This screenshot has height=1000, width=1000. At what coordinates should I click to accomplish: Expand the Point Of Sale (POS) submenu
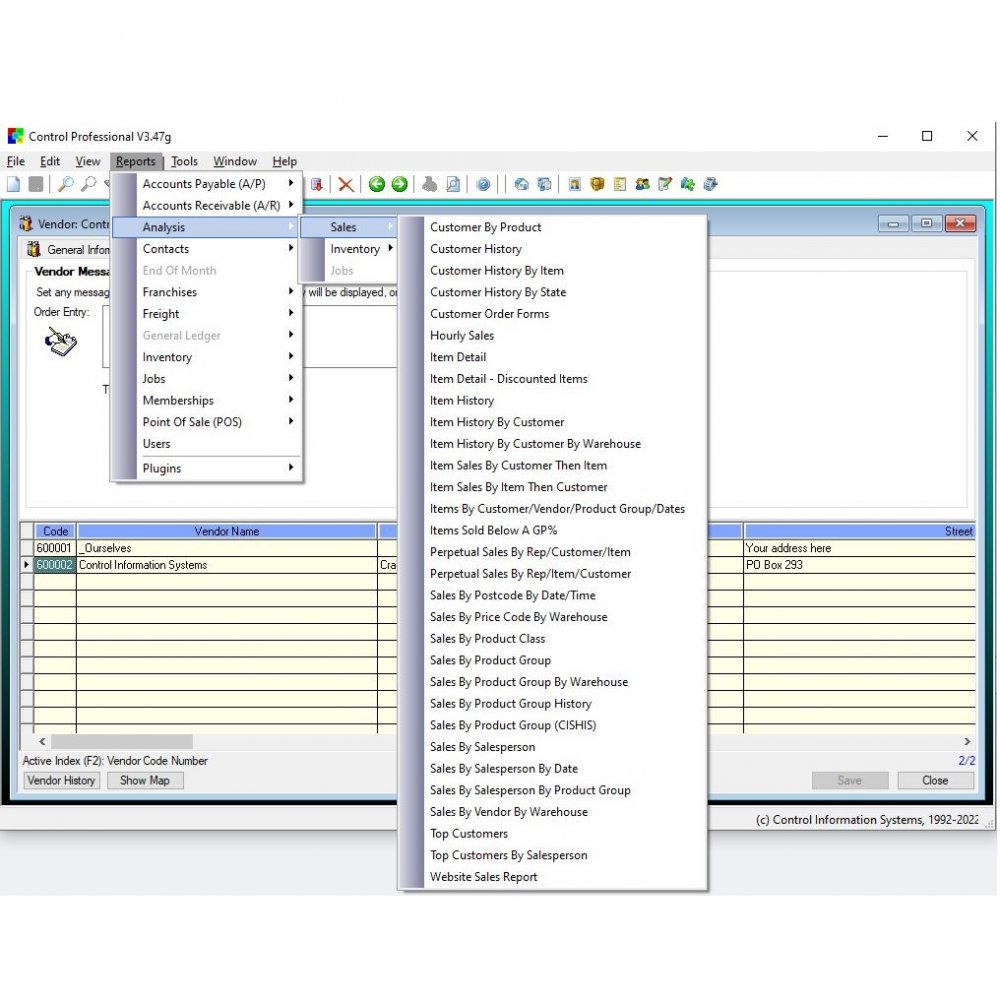click(x=192, y=421)
